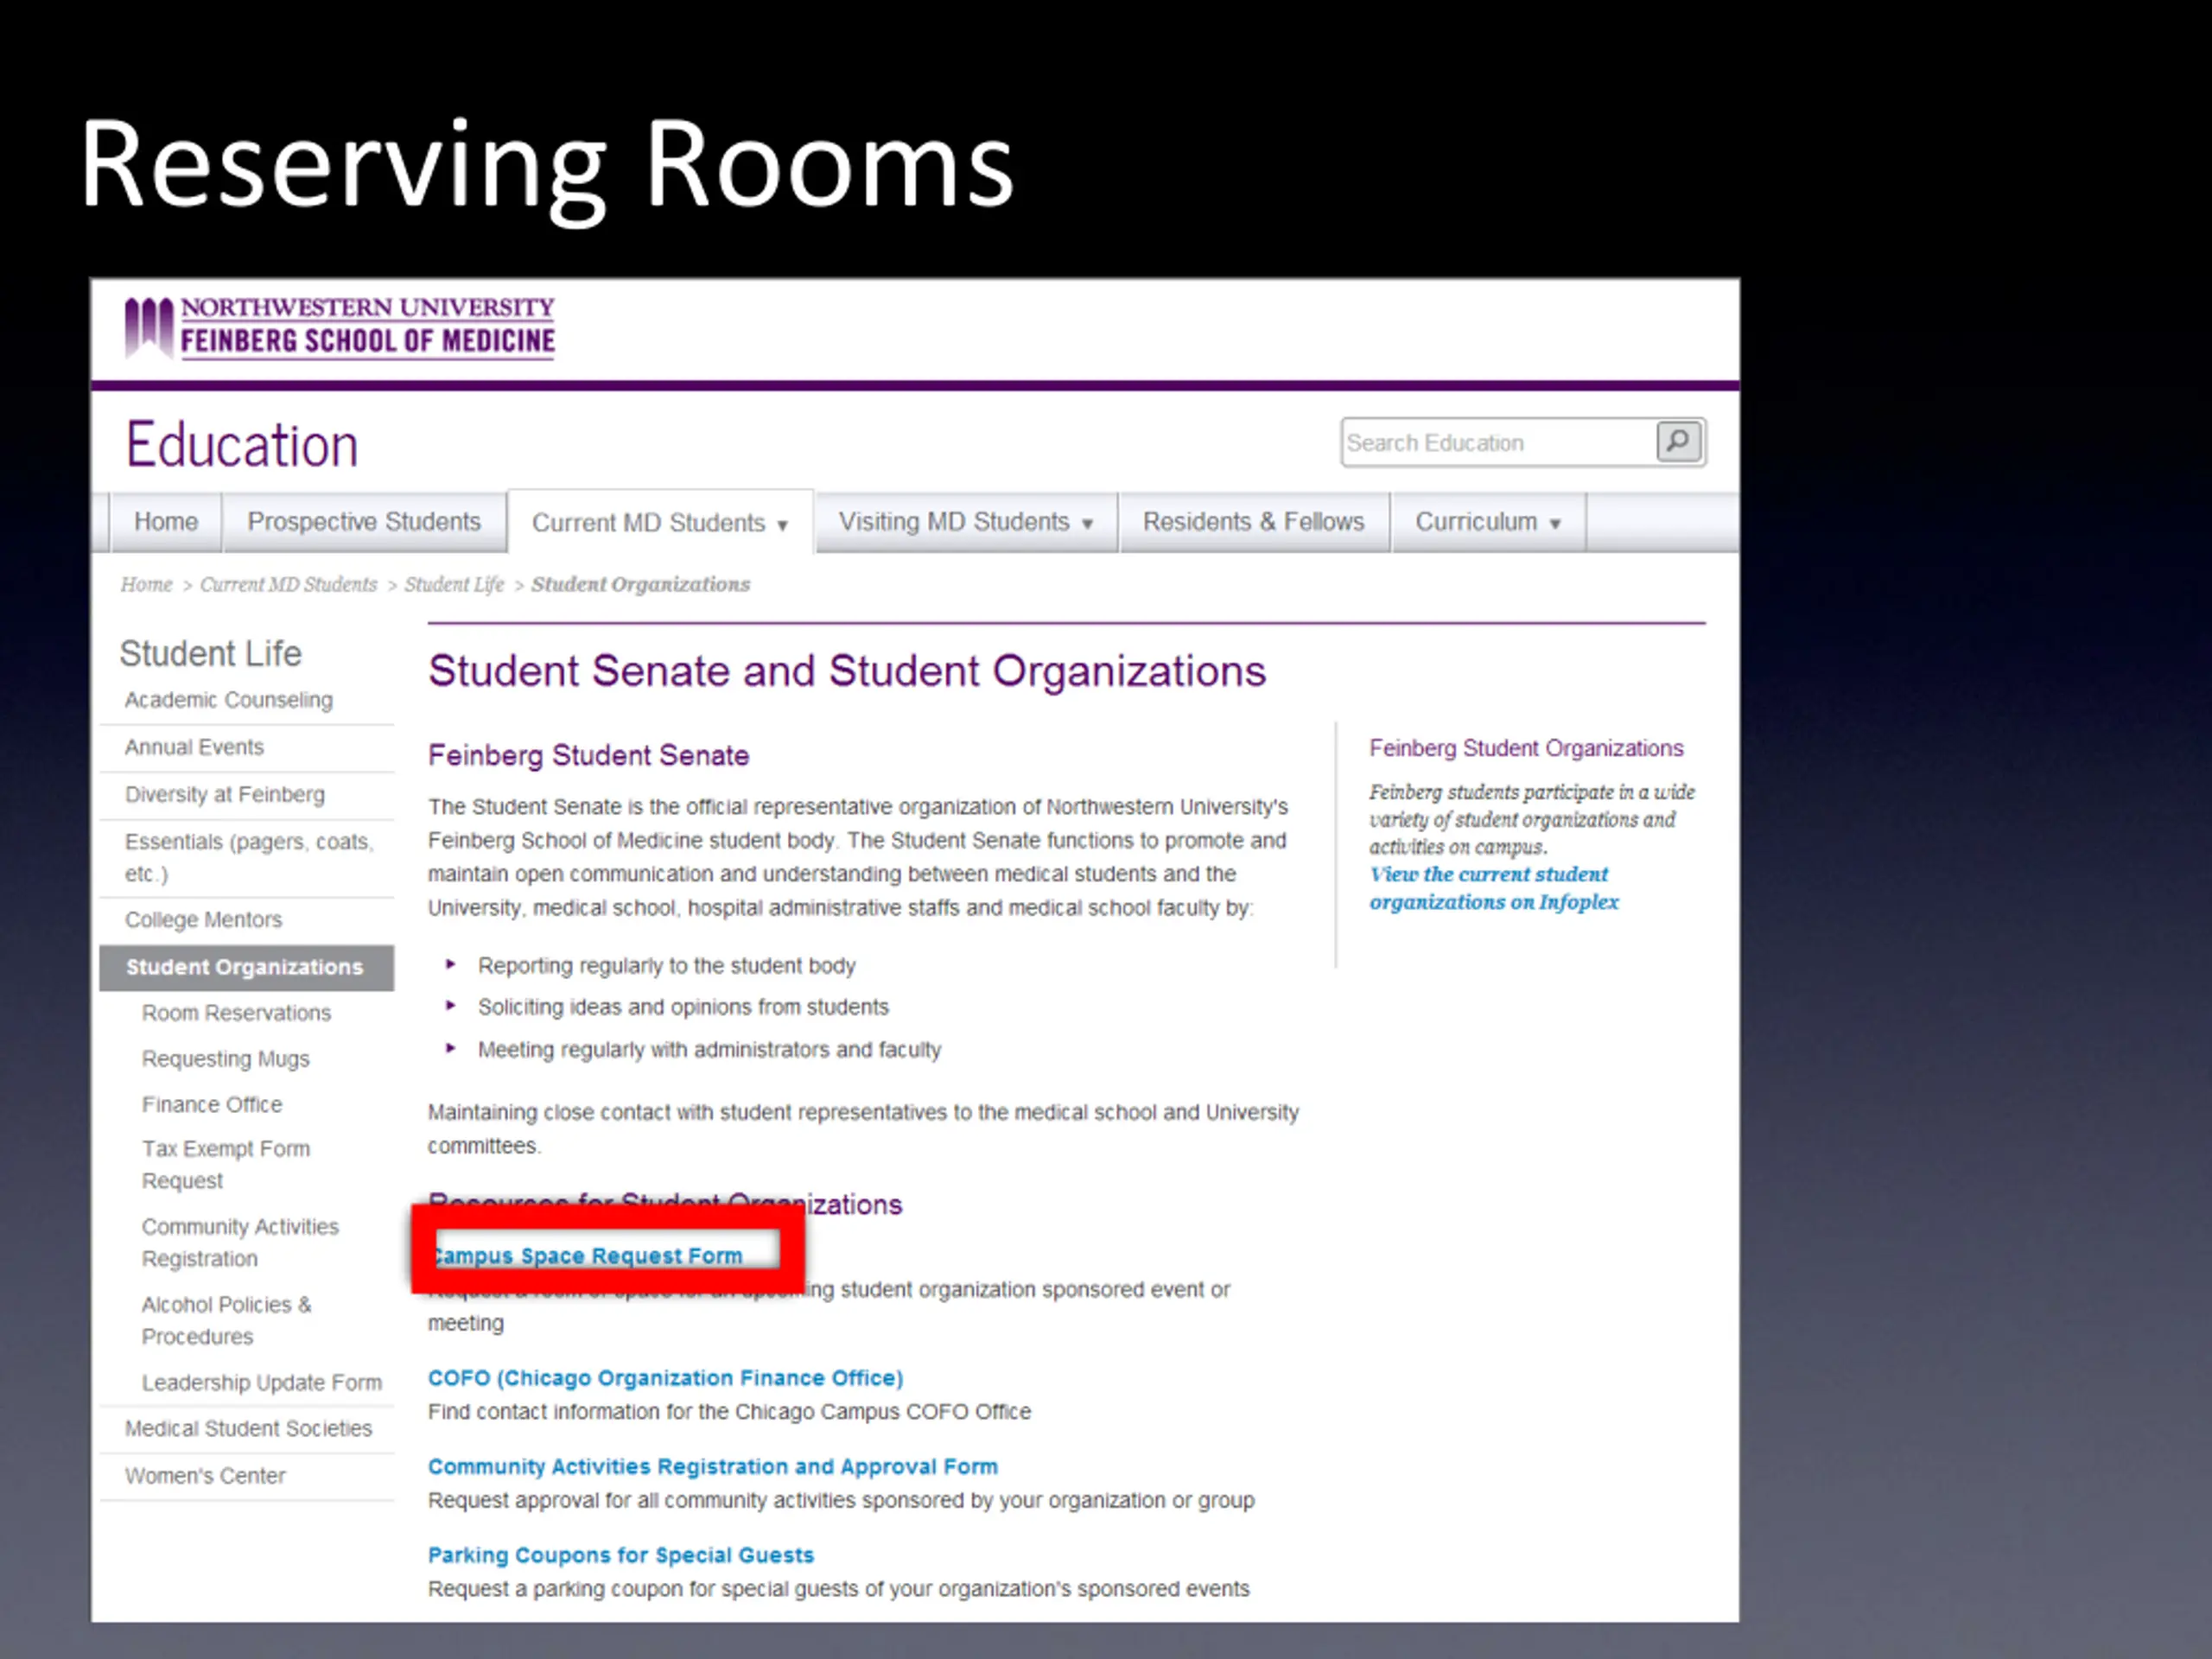Open Requesting Mugs sub-item
Image resolution: width=2212 pixels, height=1659 pixels.
(x=225, y=1058)
